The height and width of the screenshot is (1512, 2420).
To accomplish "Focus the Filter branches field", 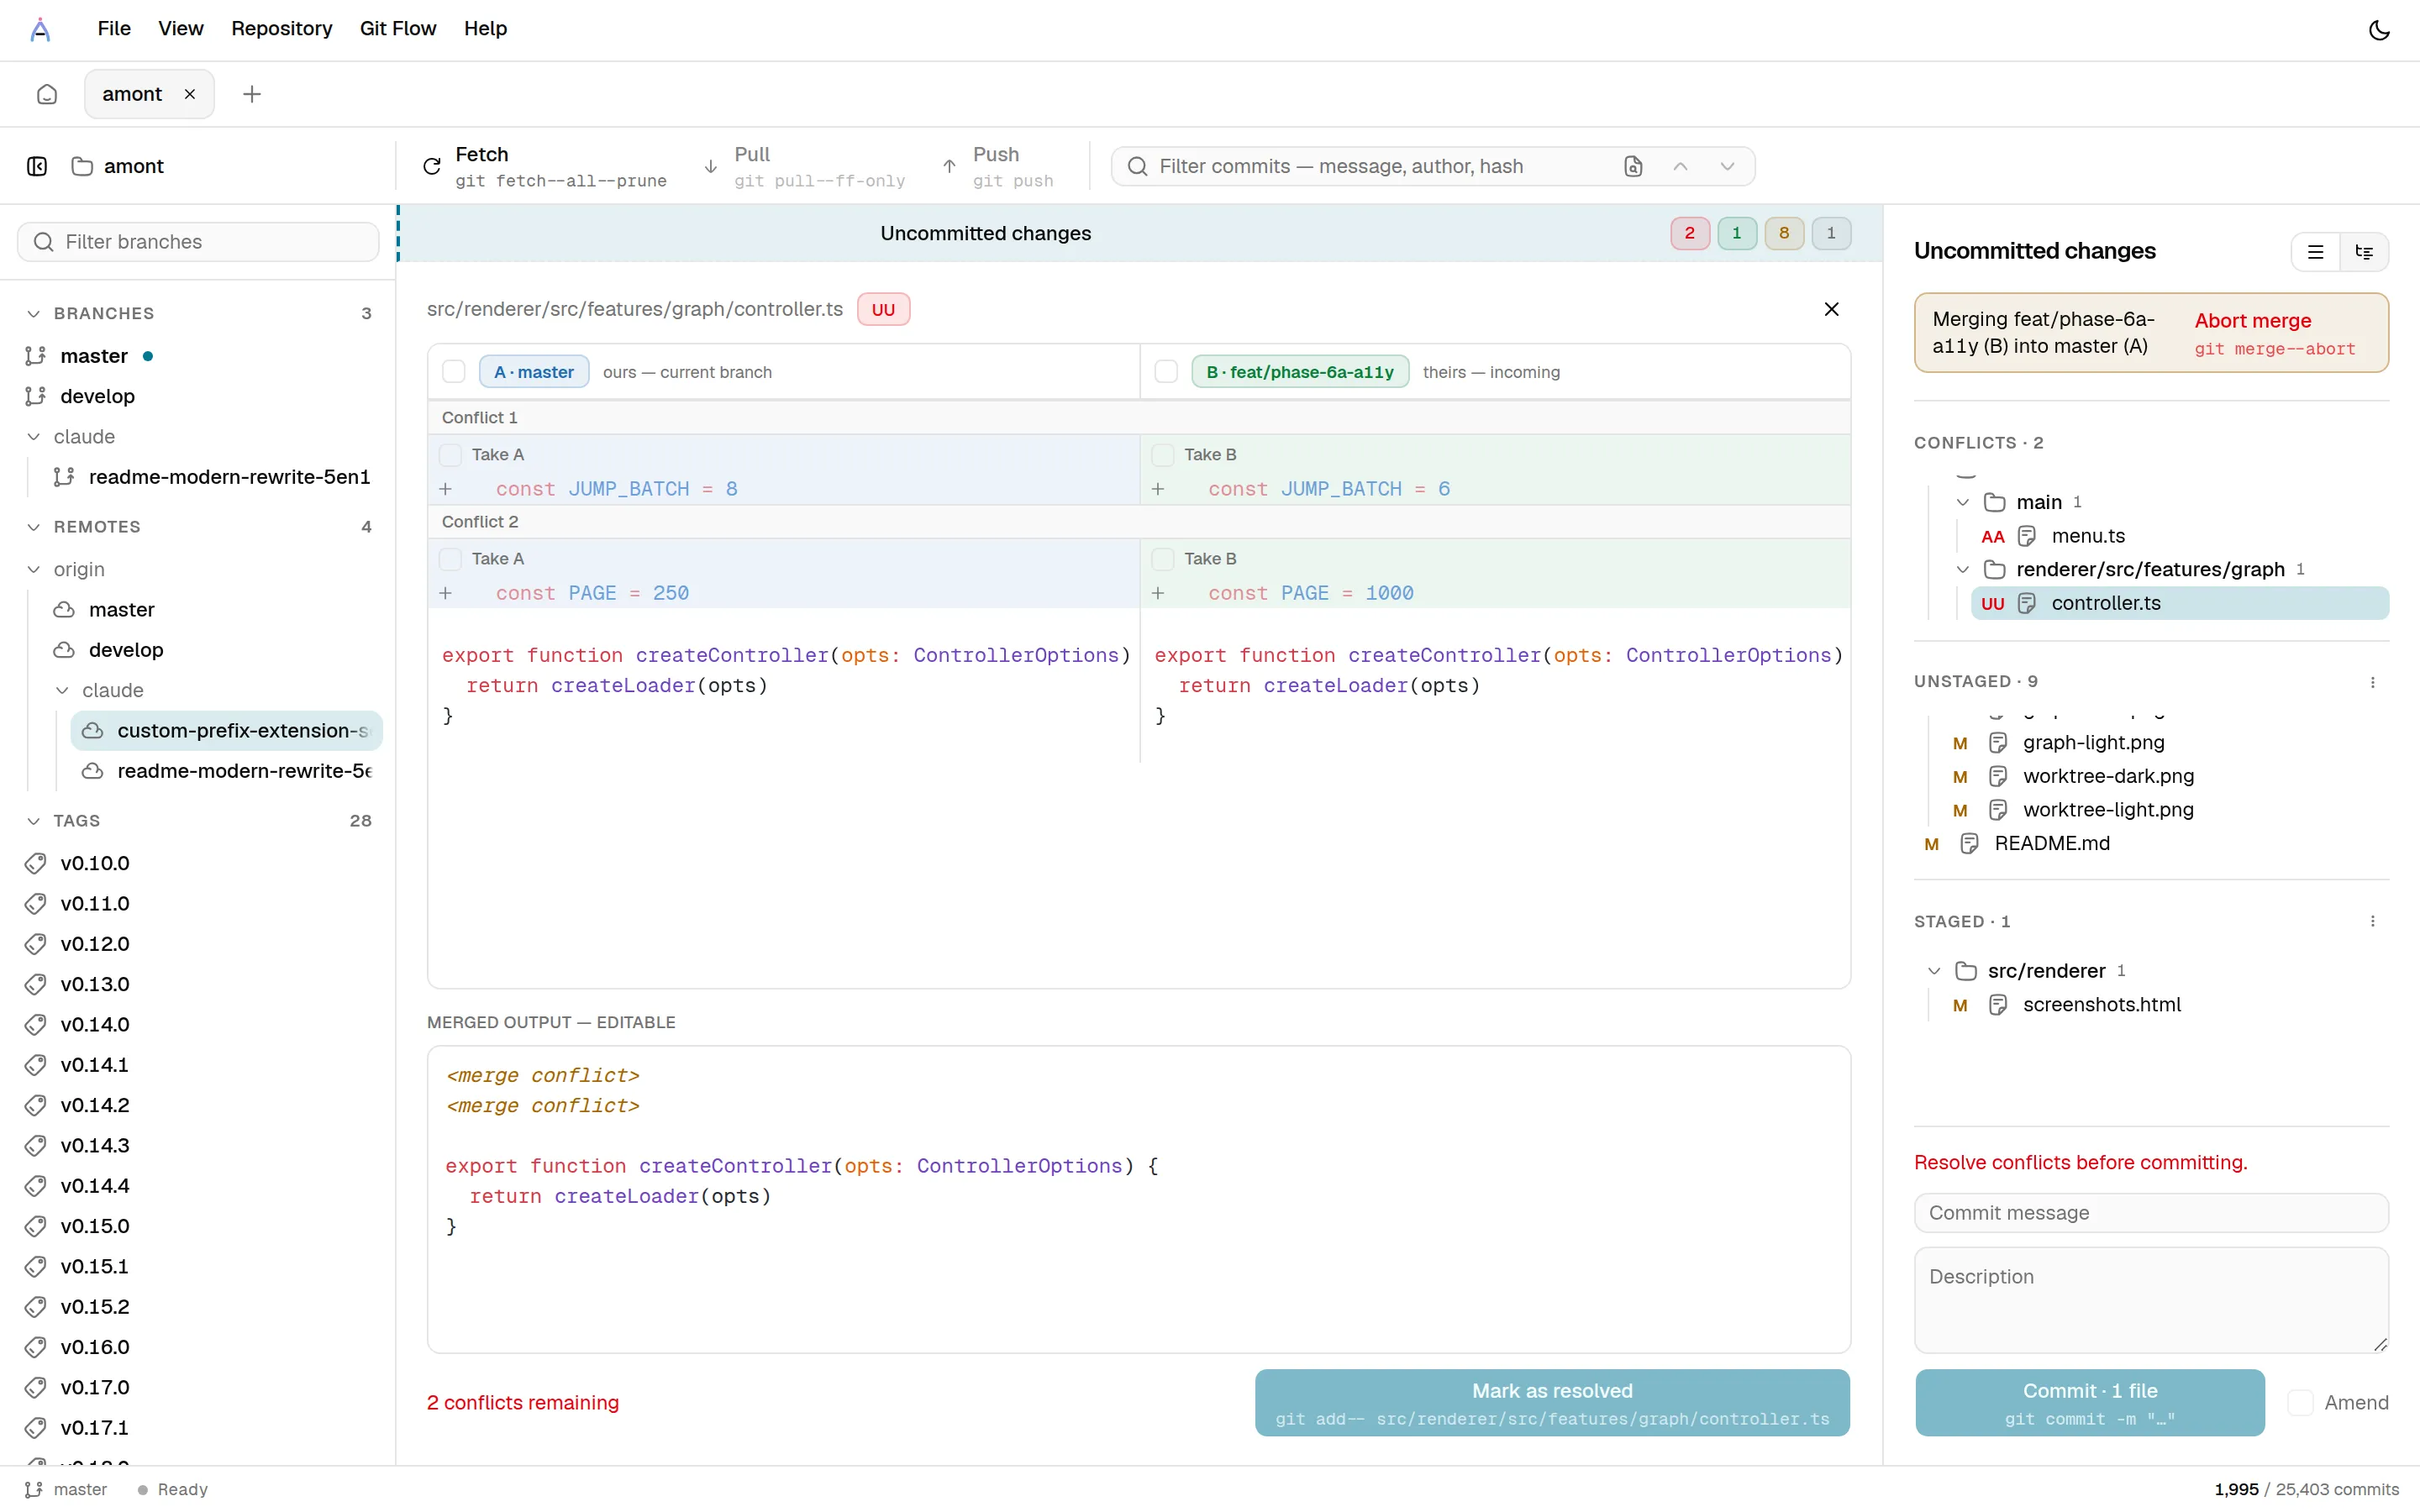I will pyautogui.click(x=198, y=242).
